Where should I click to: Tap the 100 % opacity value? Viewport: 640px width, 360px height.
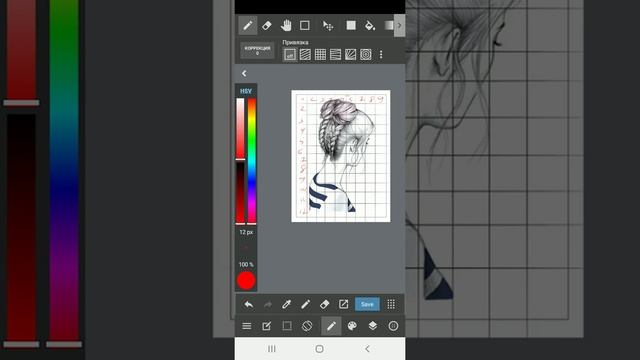point(246,264)
